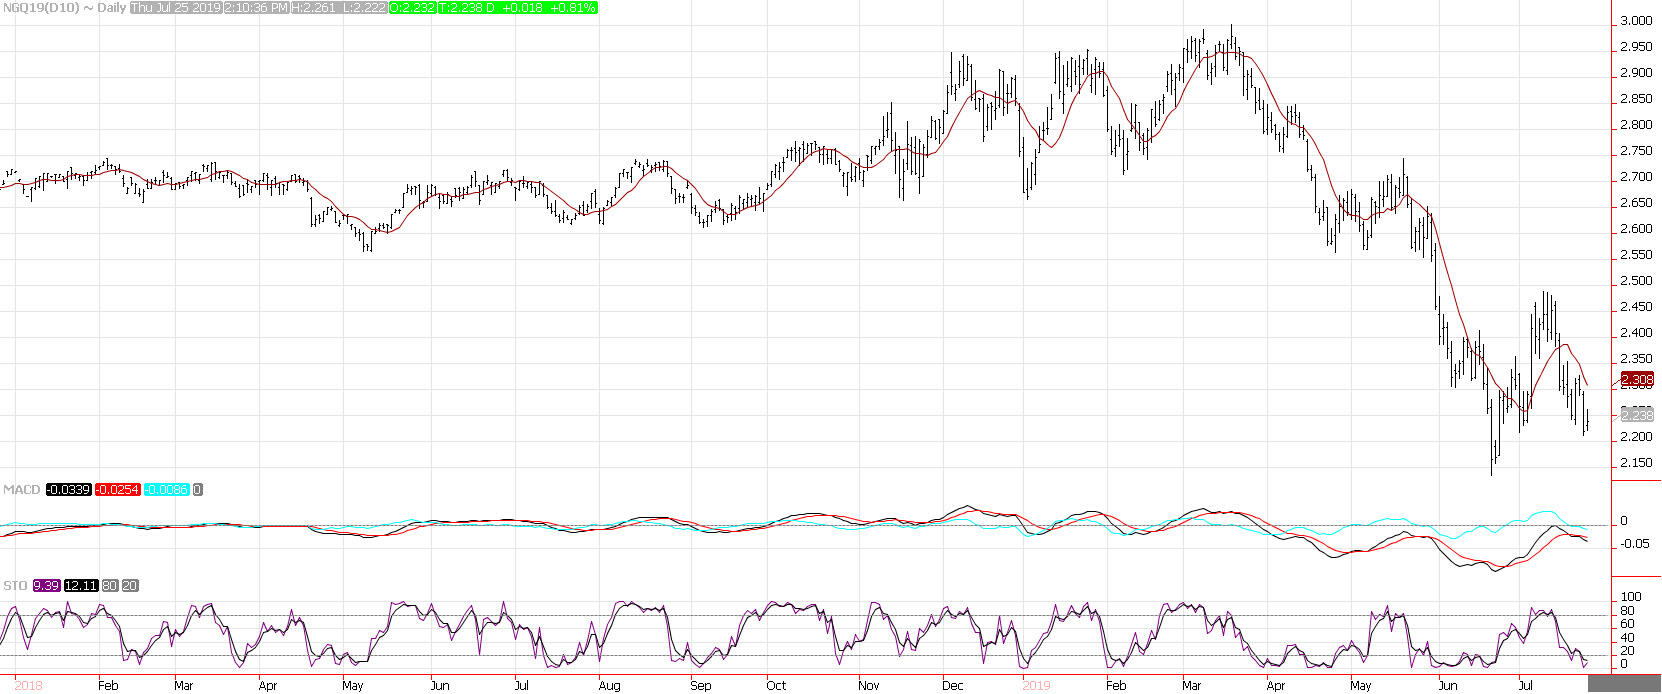Viewport: 1662px width, 694px height.
Task: Click the gray MACD zero-line 0 badge
Action: [198, 490]
